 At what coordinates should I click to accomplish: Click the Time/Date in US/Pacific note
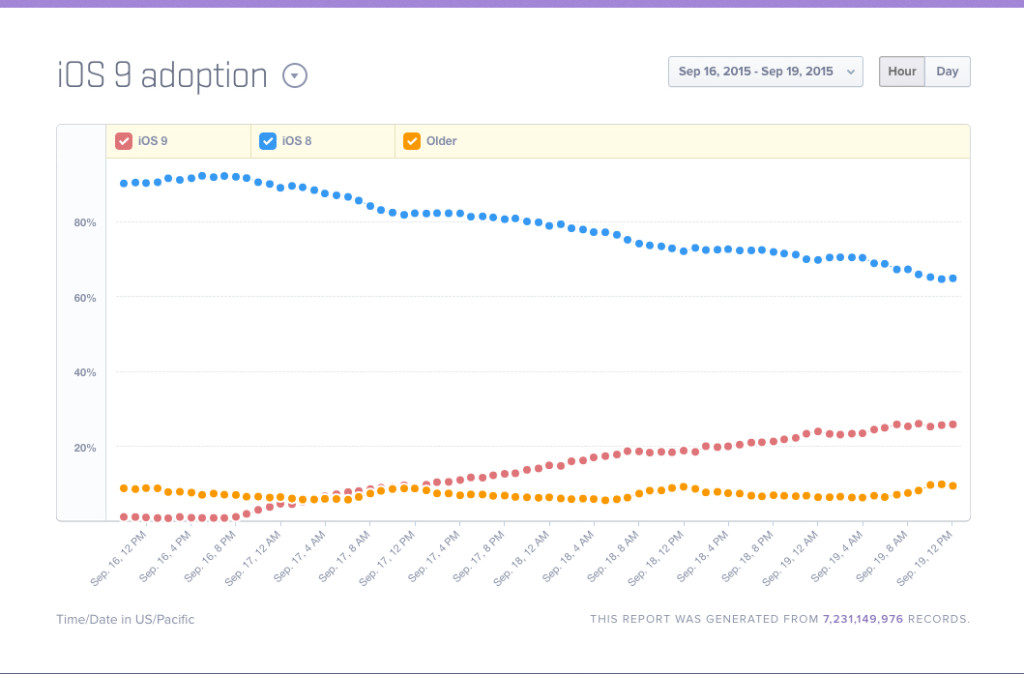125,619
